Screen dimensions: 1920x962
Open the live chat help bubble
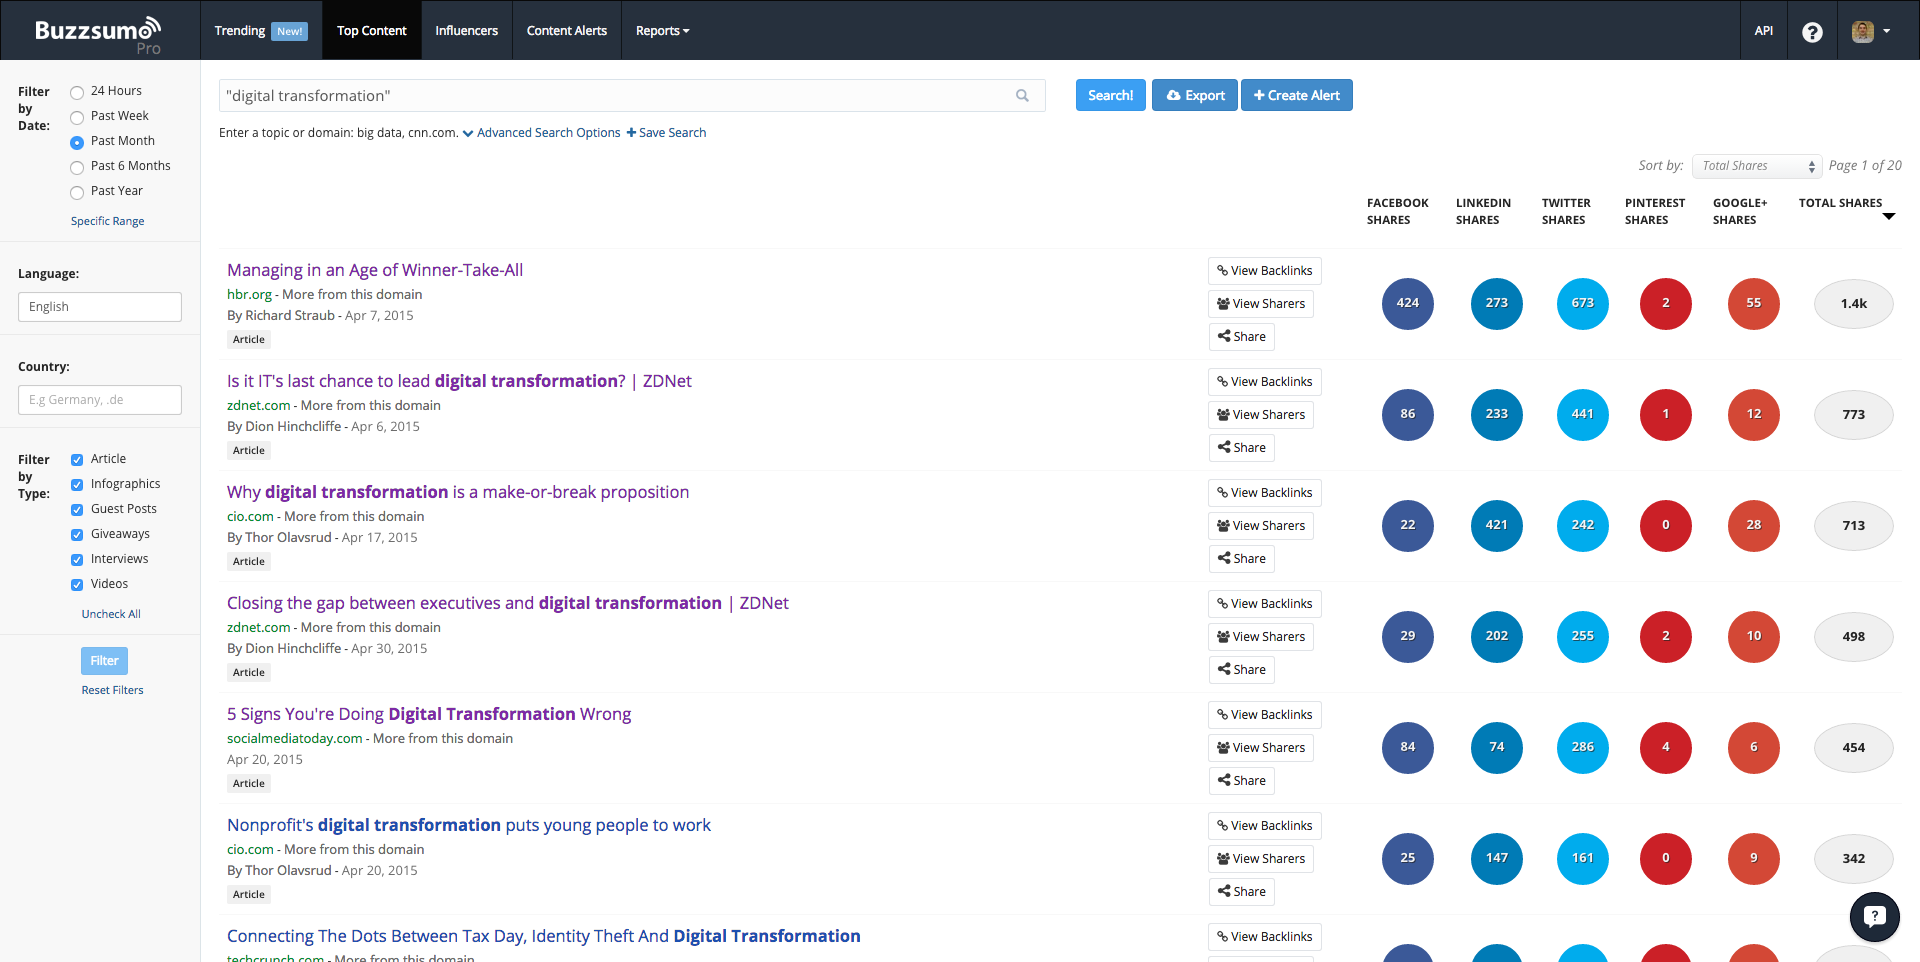(1874, 916)
